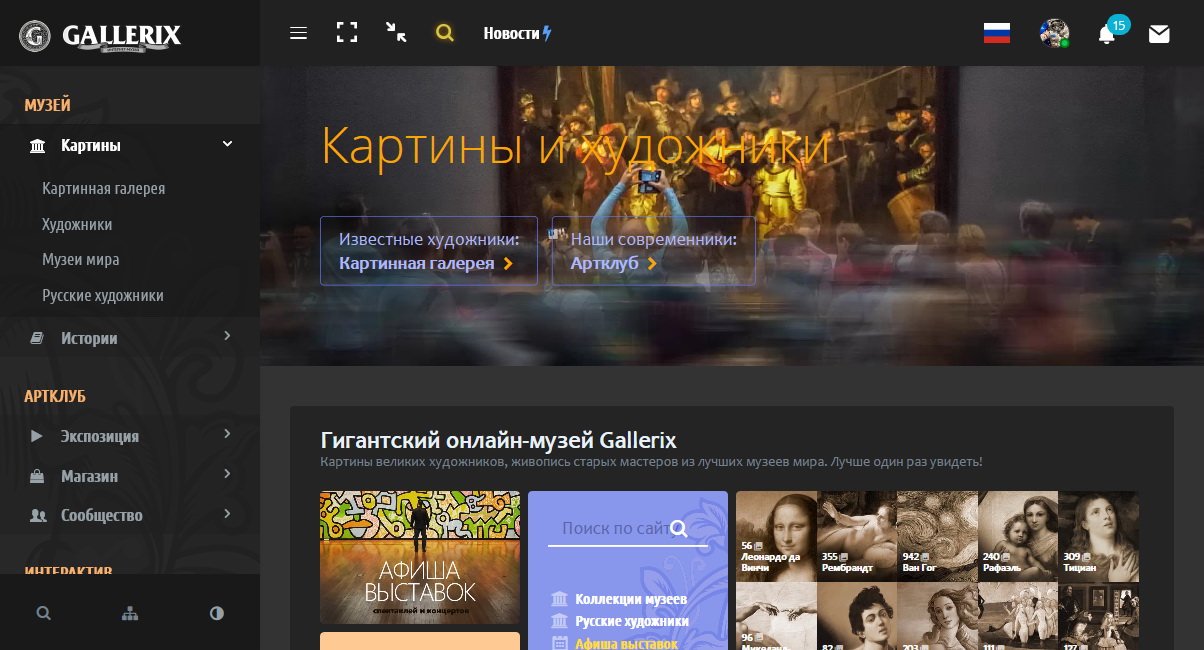Enter fullscreen mode with expand icon
Image resolution: width=1204 pixels, height=650 pixels.
tap(347, 33)
